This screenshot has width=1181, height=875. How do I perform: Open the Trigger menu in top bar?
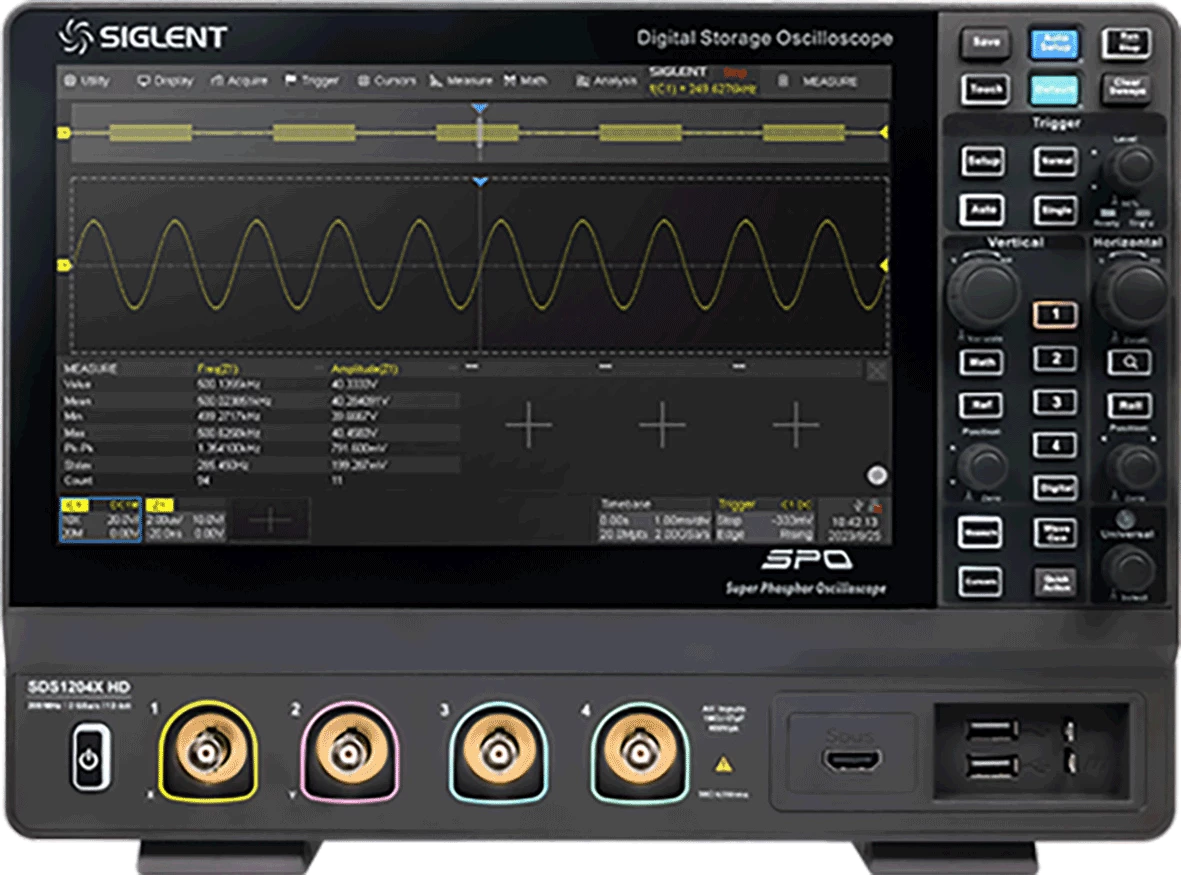(312, 80)
